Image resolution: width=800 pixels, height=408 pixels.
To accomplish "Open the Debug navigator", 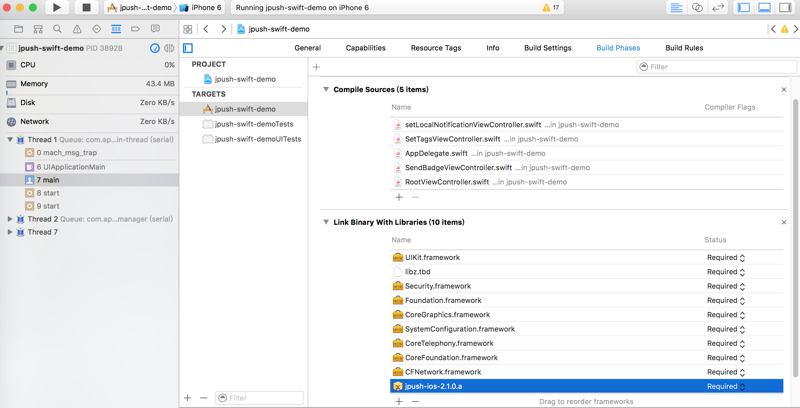I will [116, 29].
